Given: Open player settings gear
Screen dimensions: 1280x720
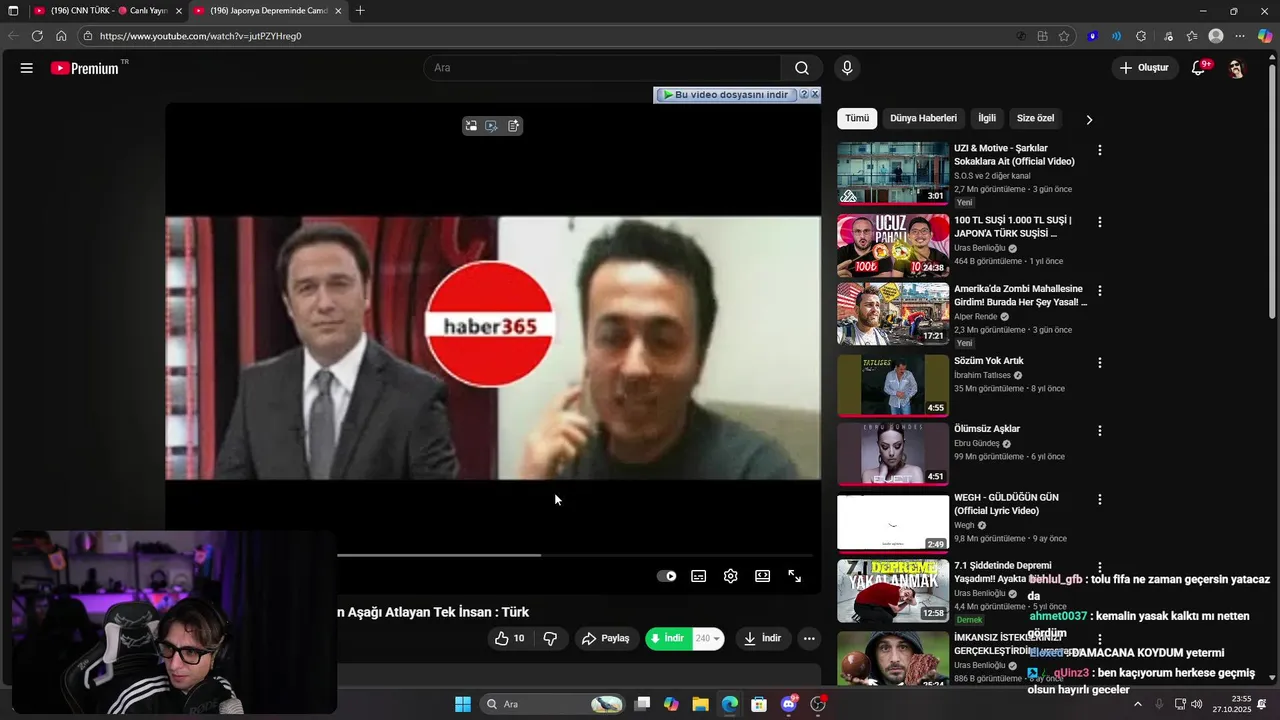Looking at the screenshot, I should pos(731,576).
